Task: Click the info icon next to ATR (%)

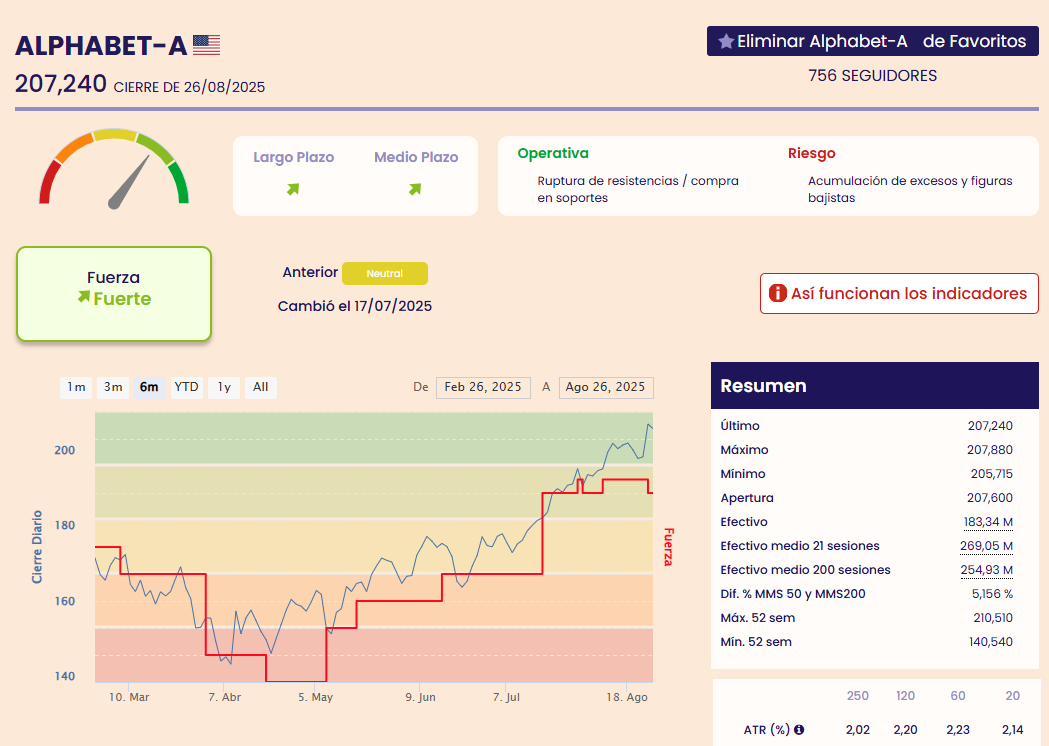Action: click(x=799, y=730)
